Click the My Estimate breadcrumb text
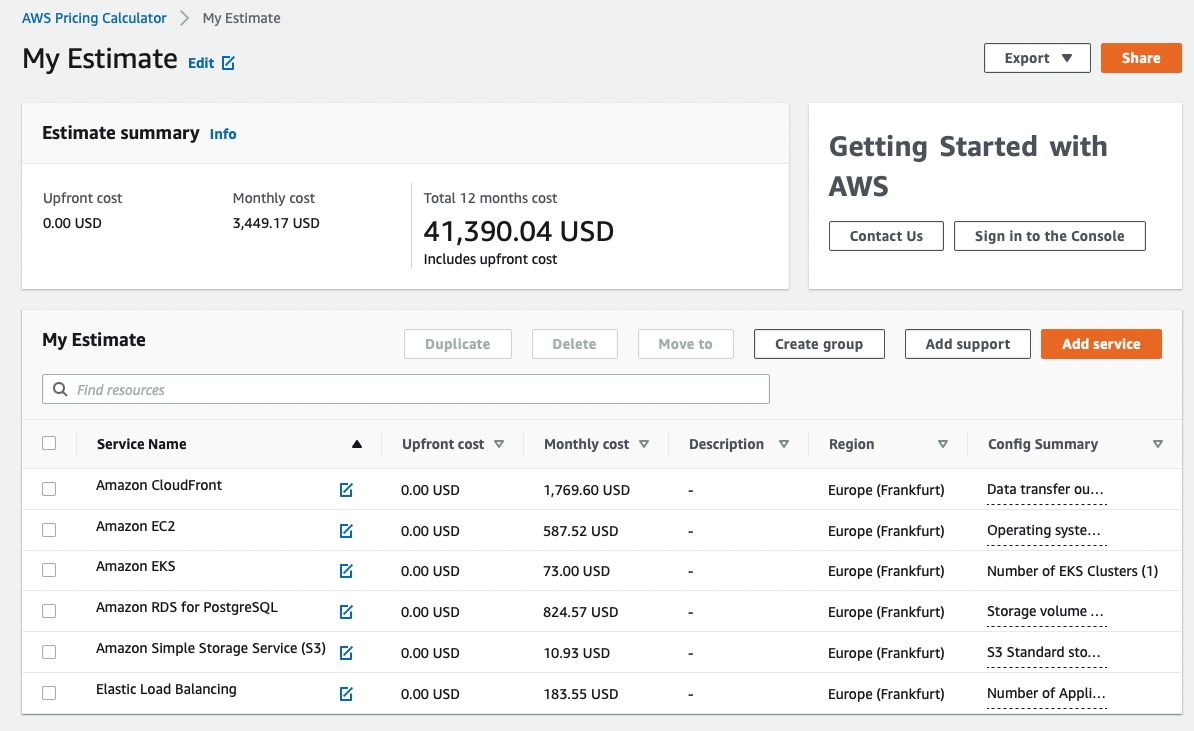This screenshot has height=731, width=1194. click(241, 18)
